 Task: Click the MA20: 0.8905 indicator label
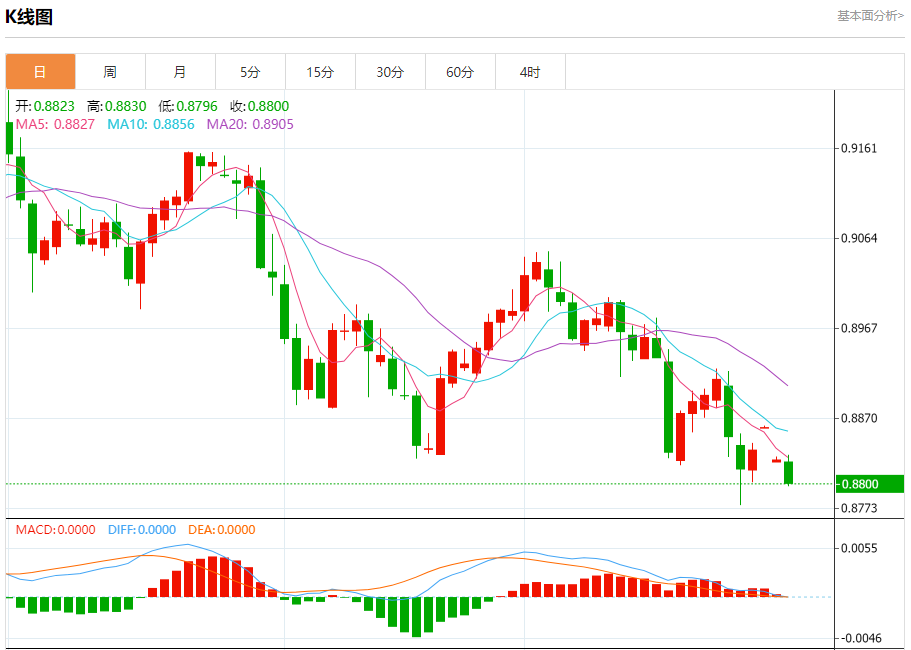(250, 124)
